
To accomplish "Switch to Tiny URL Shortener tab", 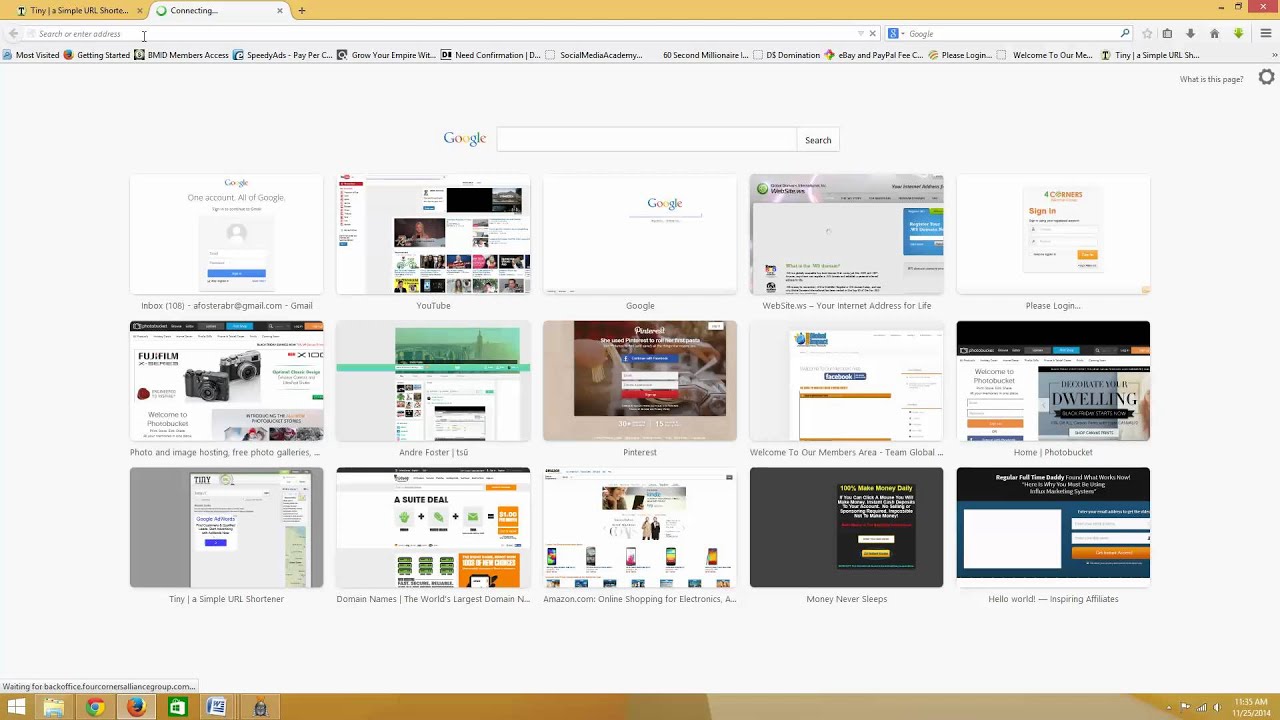I will [x=80, y=11].
